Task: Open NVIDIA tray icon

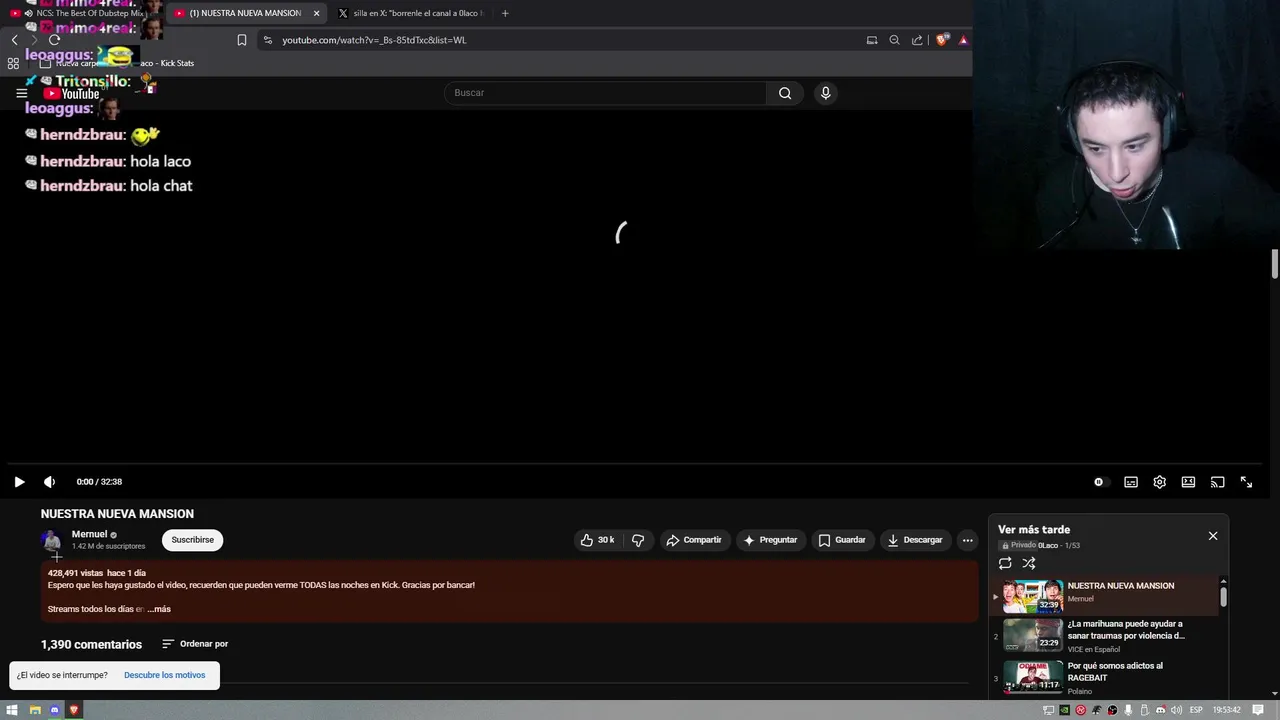Action: 1064,710
